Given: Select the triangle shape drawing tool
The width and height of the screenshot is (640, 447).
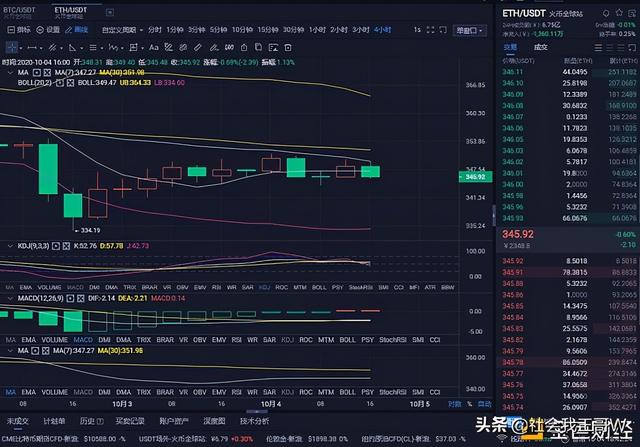Looking at the screenshot, I should tap(72, 48).
